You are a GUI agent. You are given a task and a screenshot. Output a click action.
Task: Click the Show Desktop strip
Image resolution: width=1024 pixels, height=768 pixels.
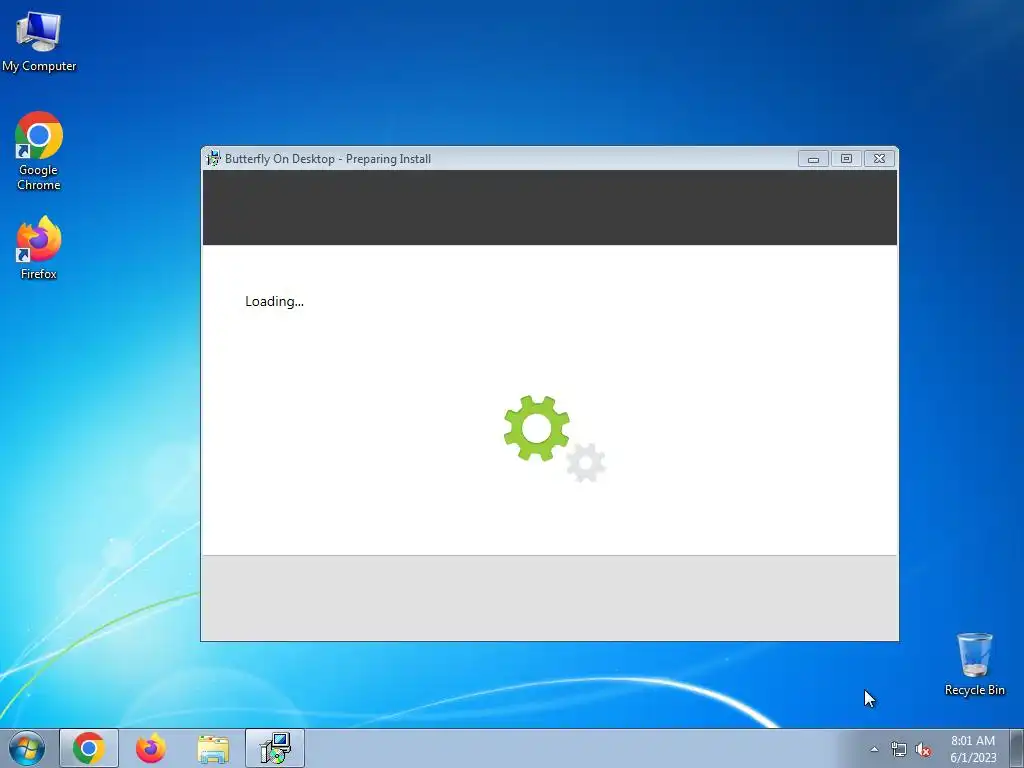1017,748
